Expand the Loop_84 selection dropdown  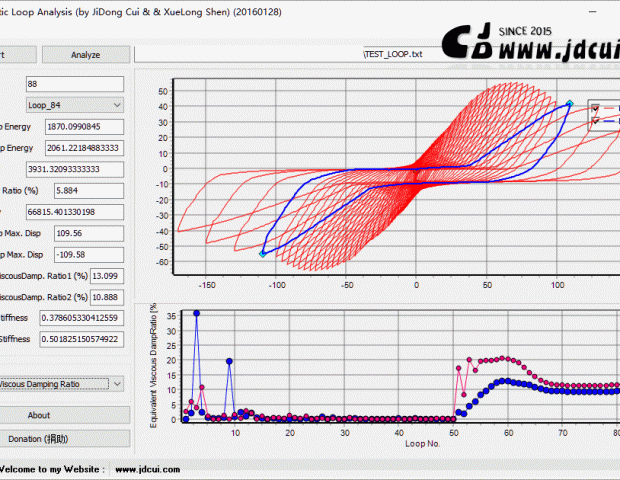pos(117,104)
